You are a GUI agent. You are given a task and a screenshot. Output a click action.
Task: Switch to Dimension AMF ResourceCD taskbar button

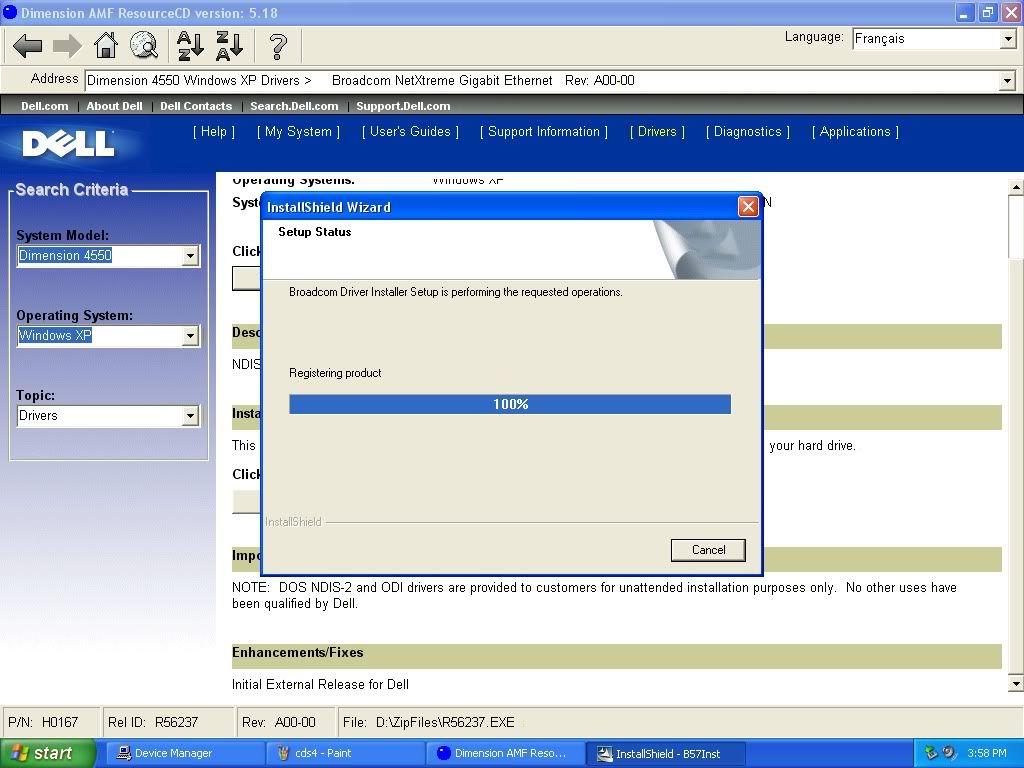(x=505, y=753)
